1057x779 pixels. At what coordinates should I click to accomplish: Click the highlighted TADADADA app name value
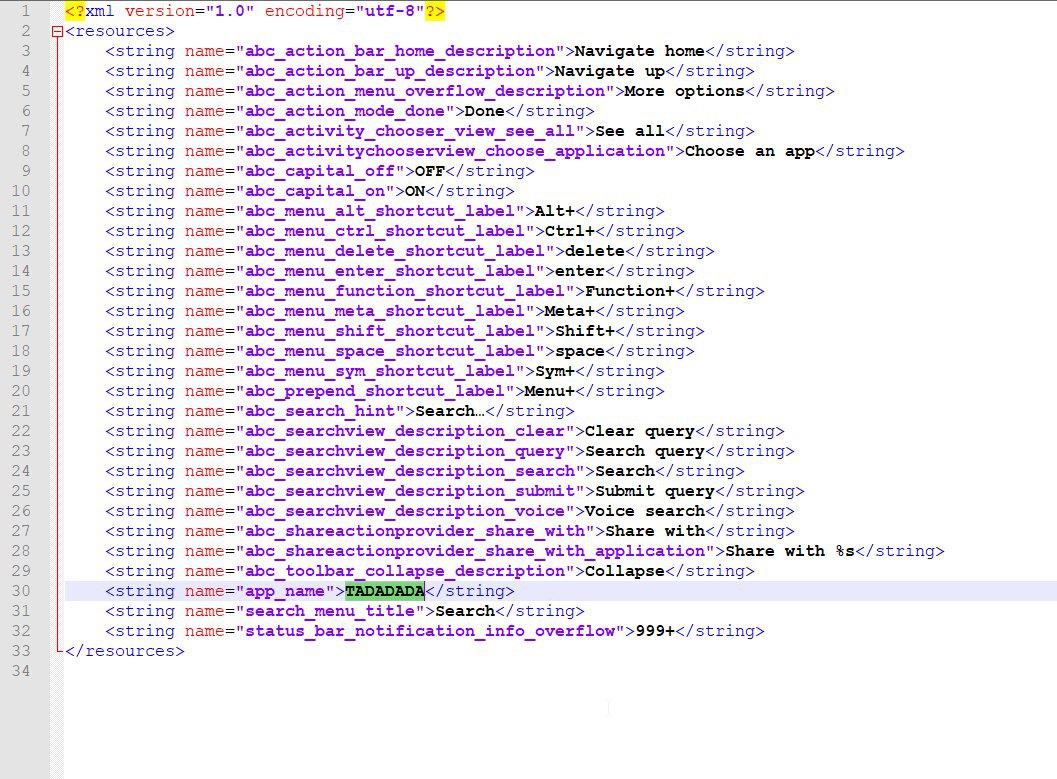point(385,591)
